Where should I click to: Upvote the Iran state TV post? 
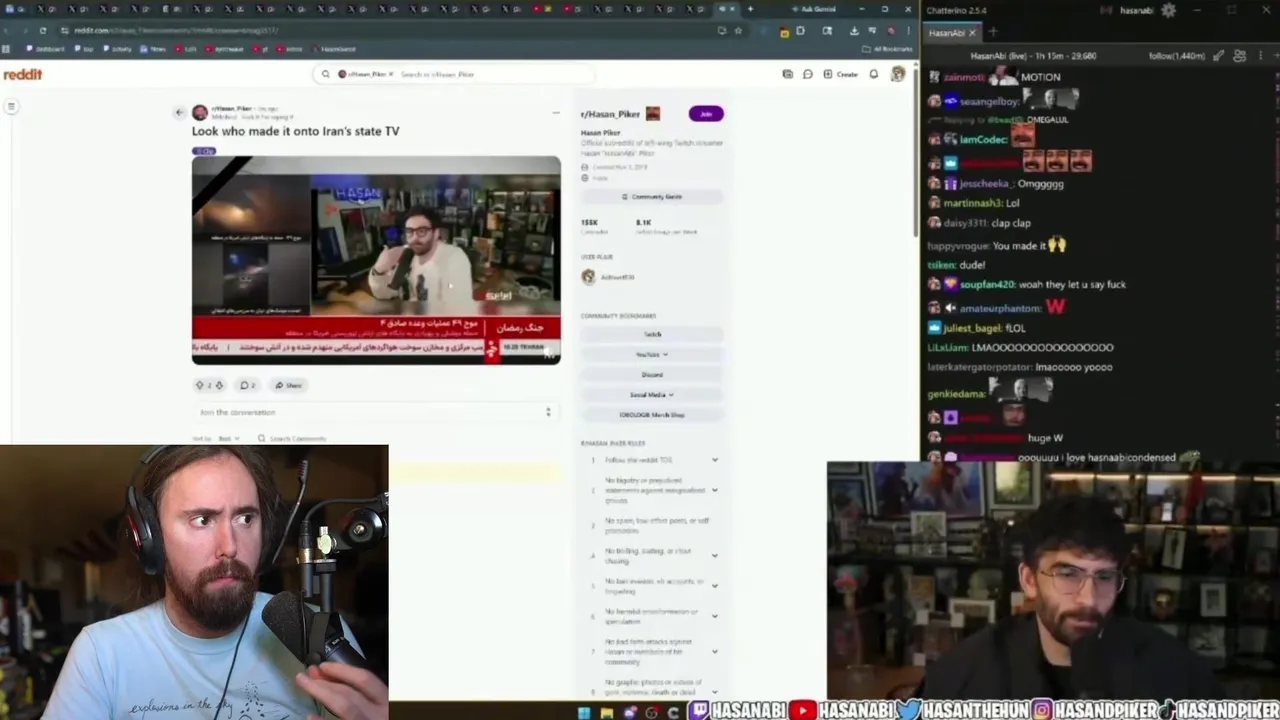pos(199,385)
